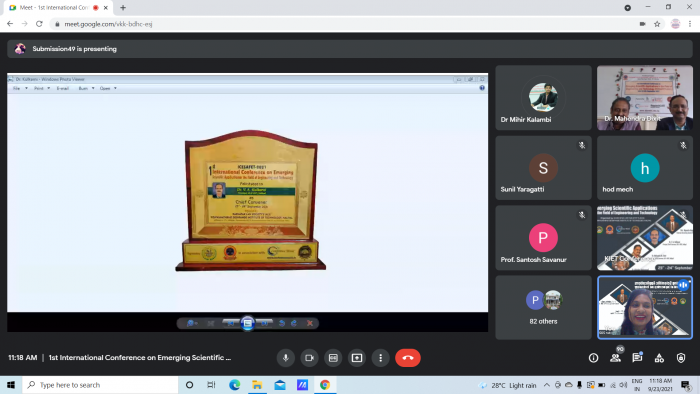Open chat with everyone icon

coord(637,358)
